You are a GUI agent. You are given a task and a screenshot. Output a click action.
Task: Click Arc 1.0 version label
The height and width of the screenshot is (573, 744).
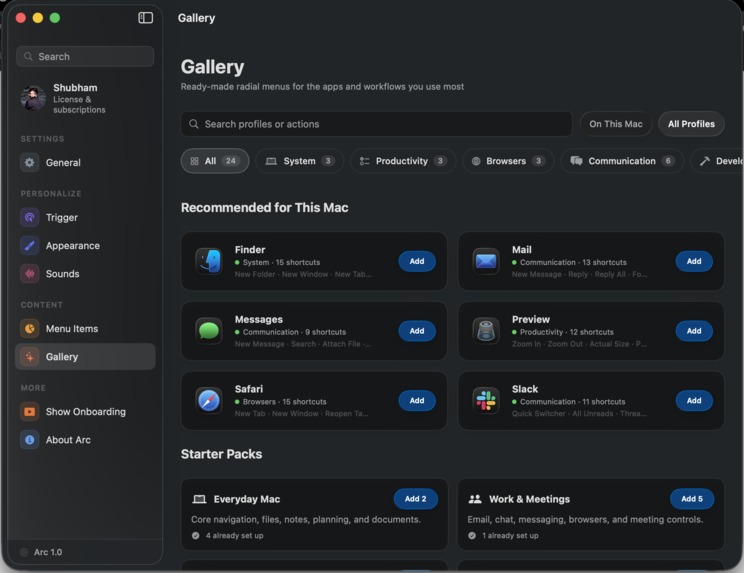point(47,553)
